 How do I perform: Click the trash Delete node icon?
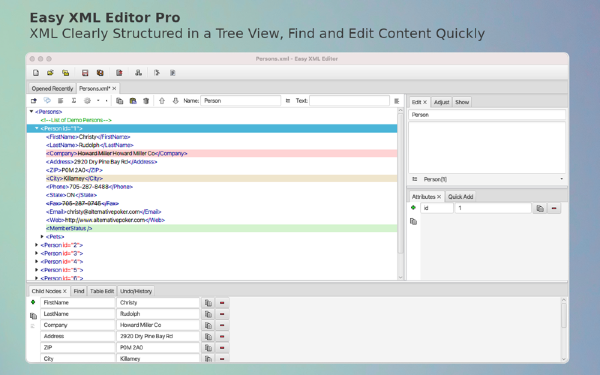[x=146, y=101]
